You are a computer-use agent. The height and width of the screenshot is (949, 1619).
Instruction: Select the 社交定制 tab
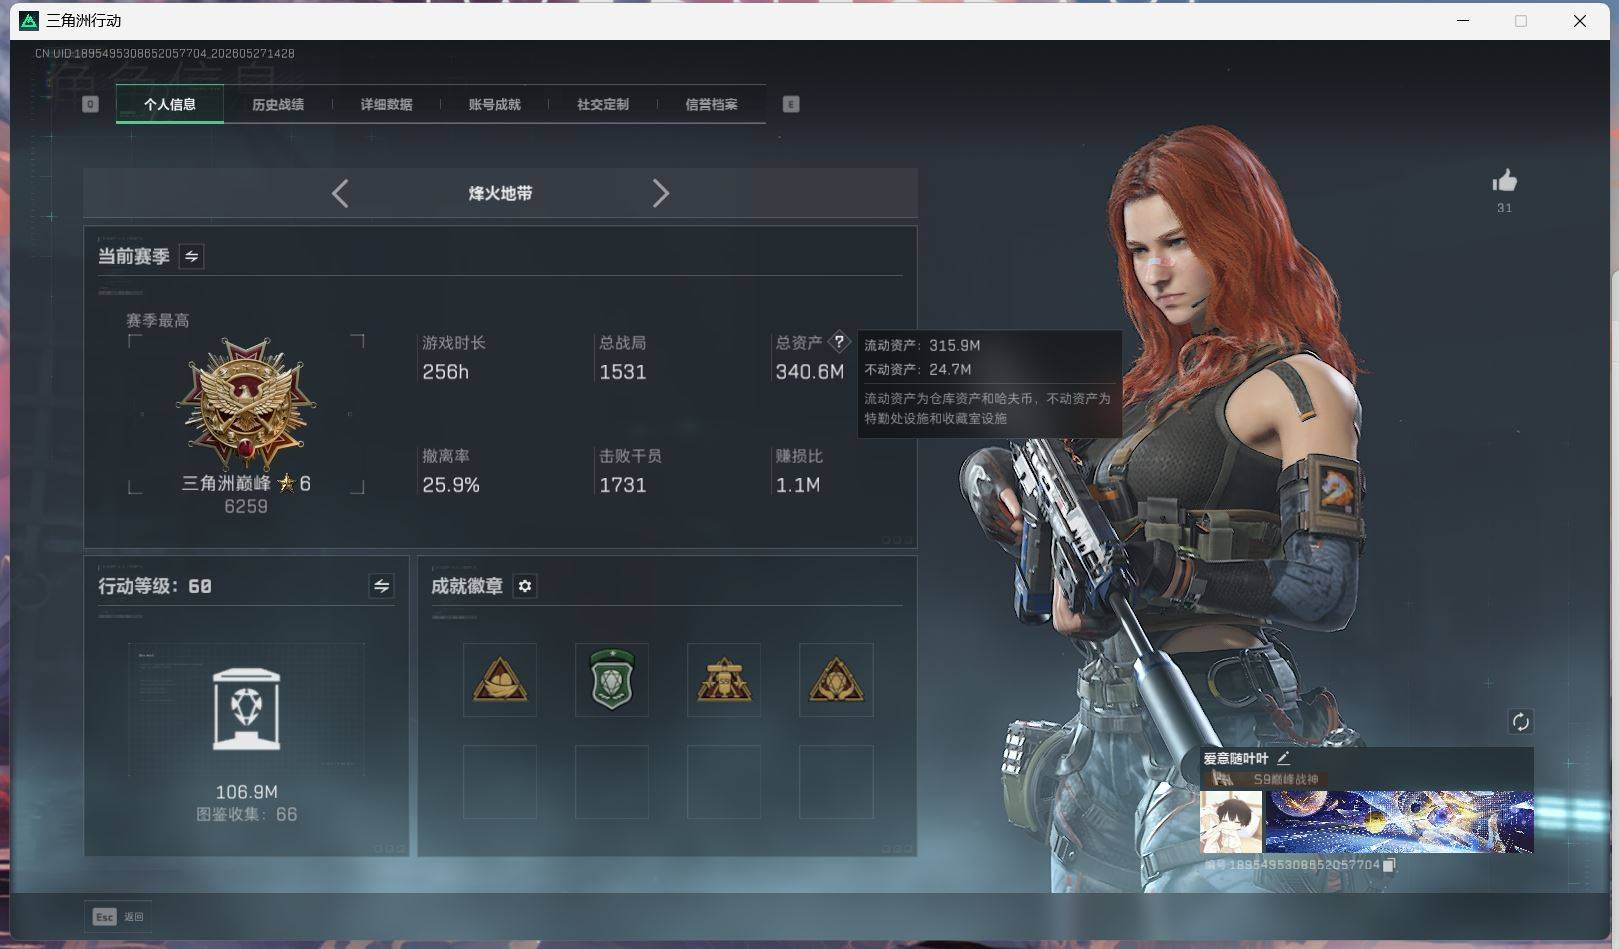pyautogui.click(x=603, y=104)
